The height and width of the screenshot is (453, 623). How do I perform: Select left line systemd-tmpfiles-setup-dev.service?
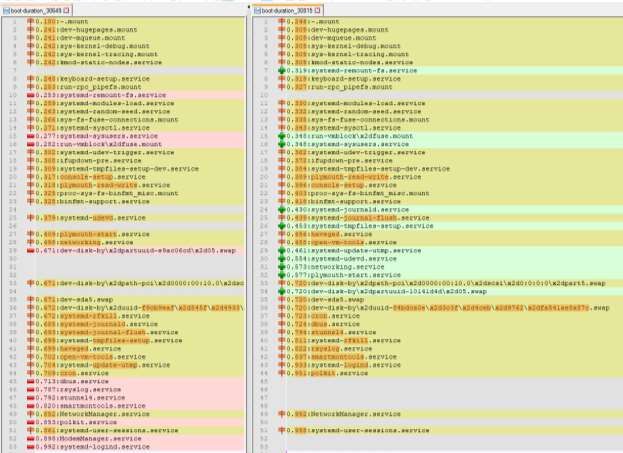tap(117, 169)
